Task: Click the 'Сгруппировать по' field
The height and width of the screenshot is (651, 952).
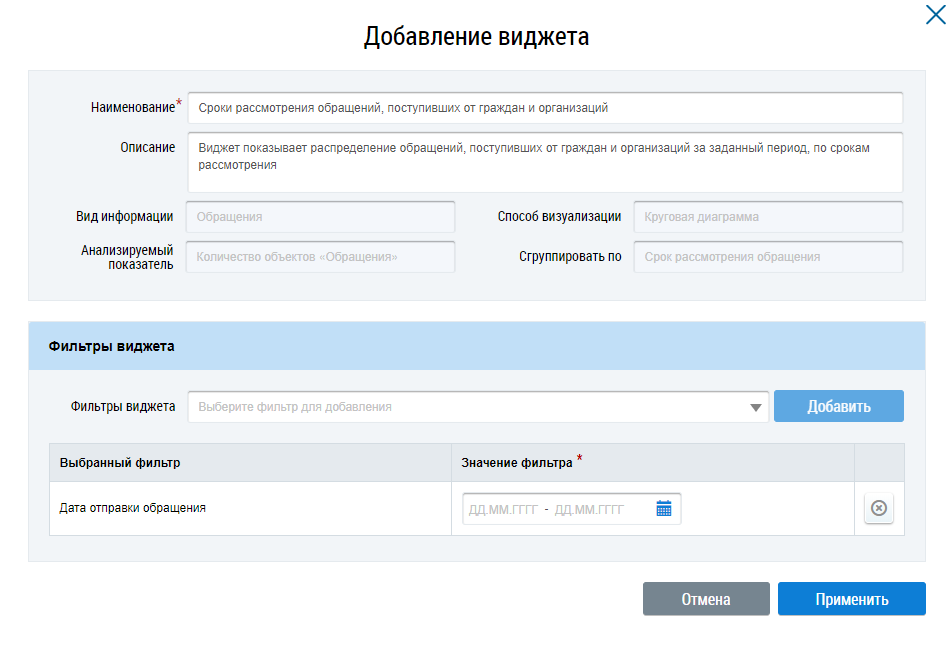Action: (767, 257)
